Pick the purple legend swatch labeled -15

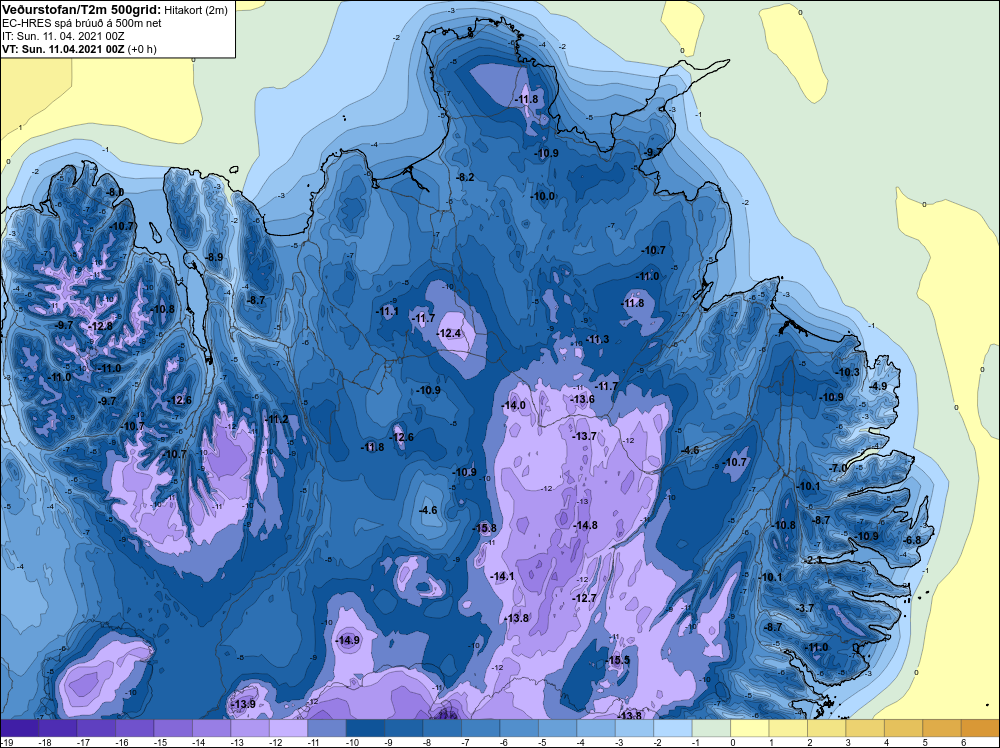coord(173,728)
